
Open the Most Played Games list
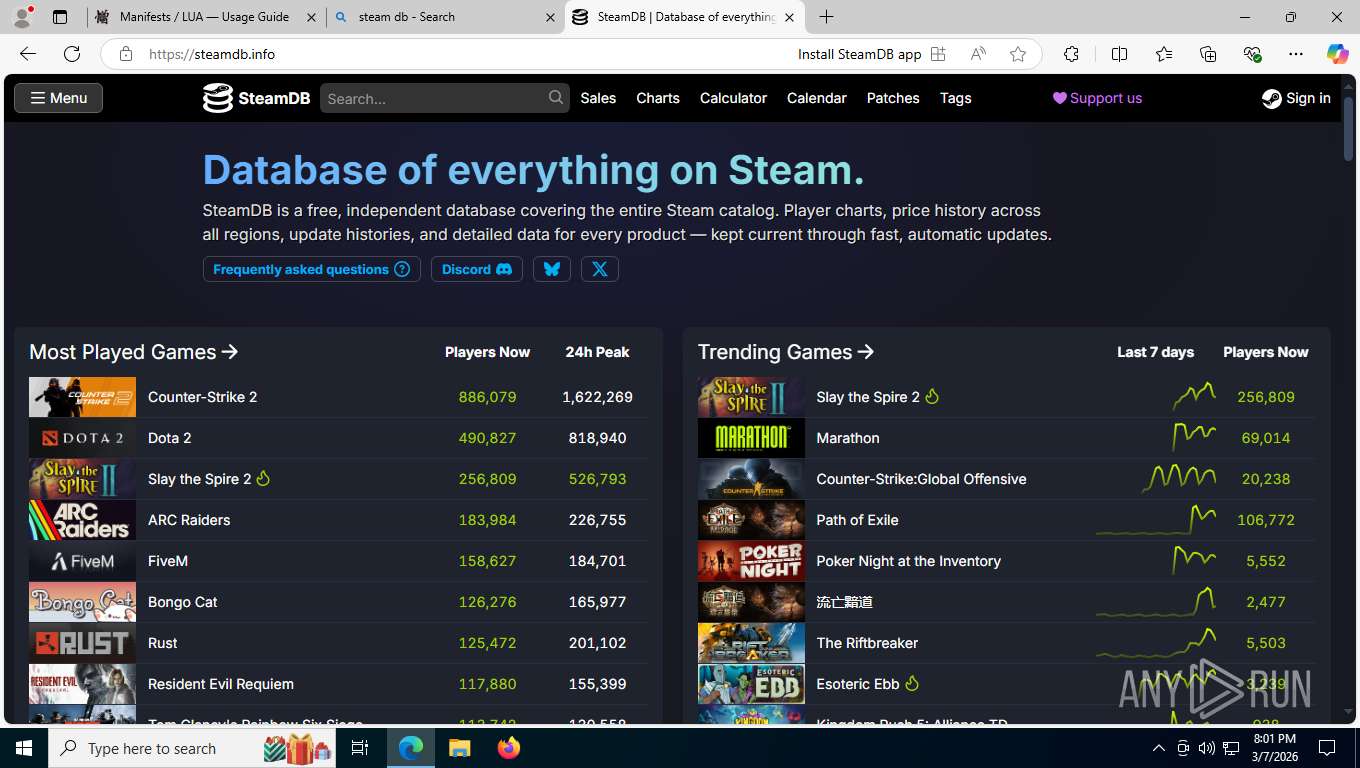(x=134, y=352)
